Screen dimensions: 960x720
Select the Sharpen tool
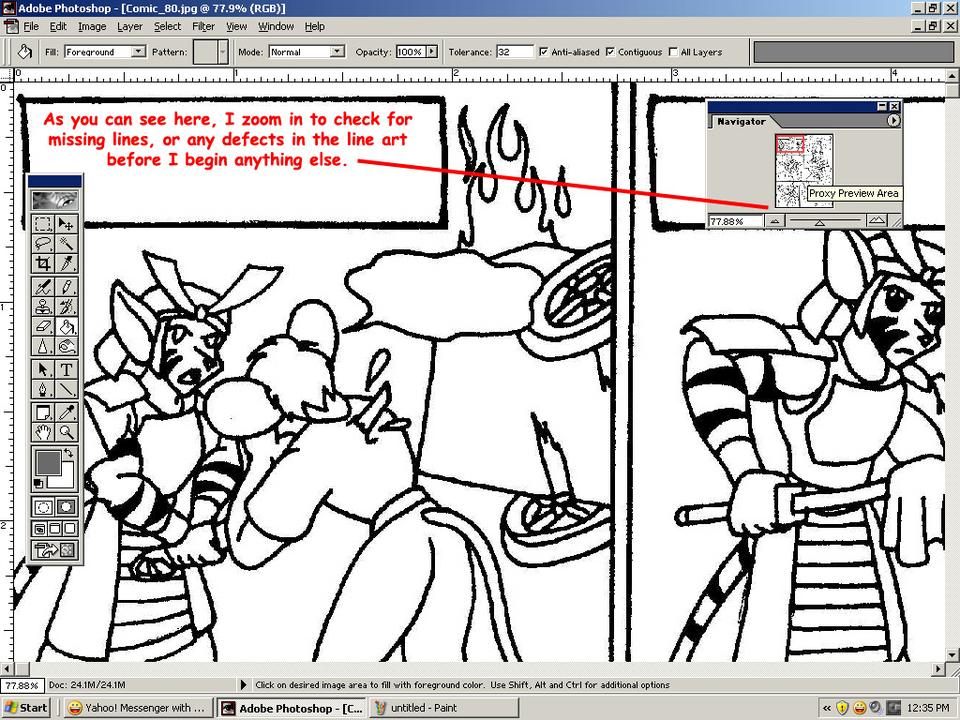click(x=43, y=345)
